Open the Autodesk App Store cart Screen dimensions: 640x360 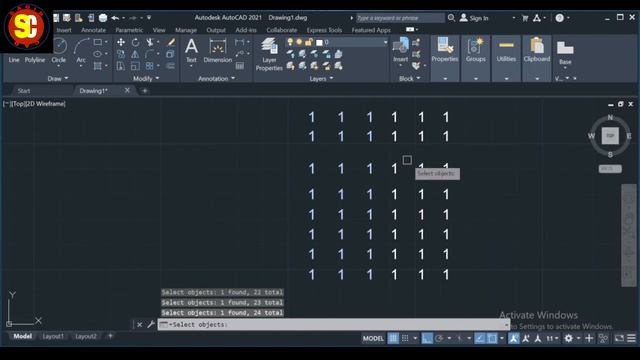pyautogui.click(x=525, y=18)
